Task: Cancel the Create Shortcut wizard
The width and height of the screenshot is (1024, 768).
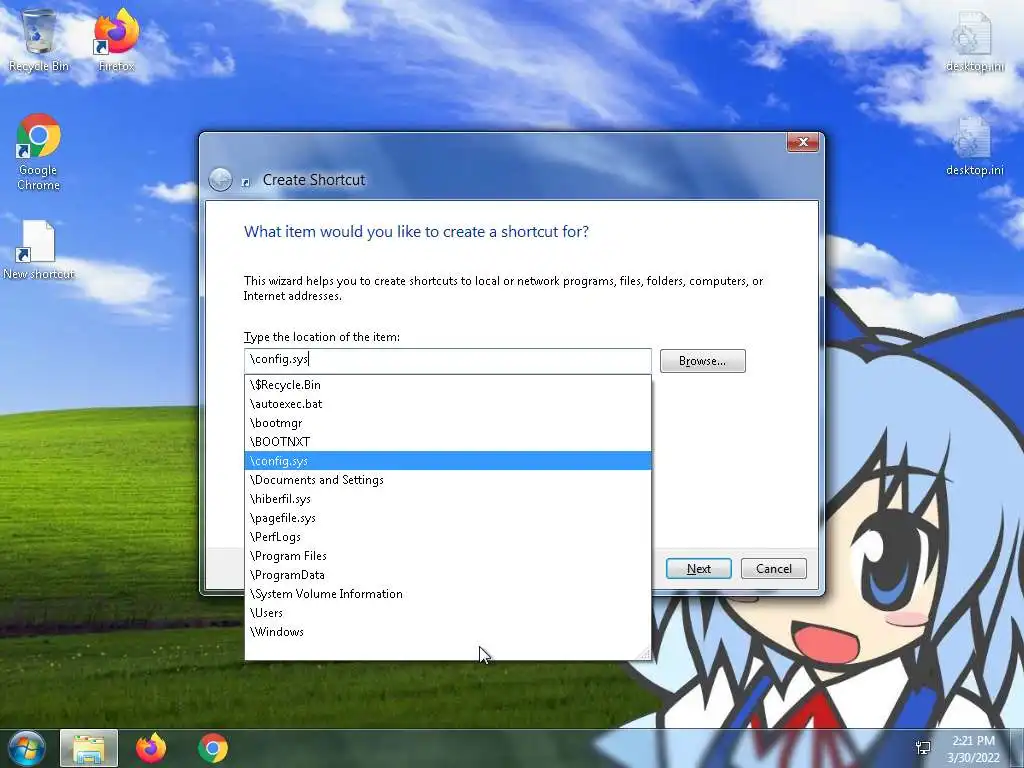Action: 774,569
